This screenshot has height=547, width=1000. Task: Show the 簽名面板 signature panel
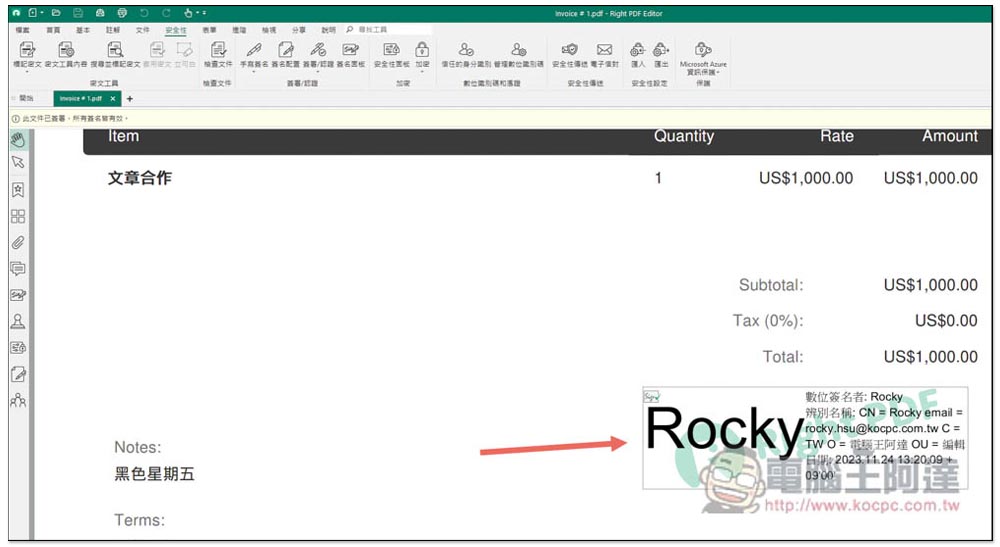click(351, 54)
